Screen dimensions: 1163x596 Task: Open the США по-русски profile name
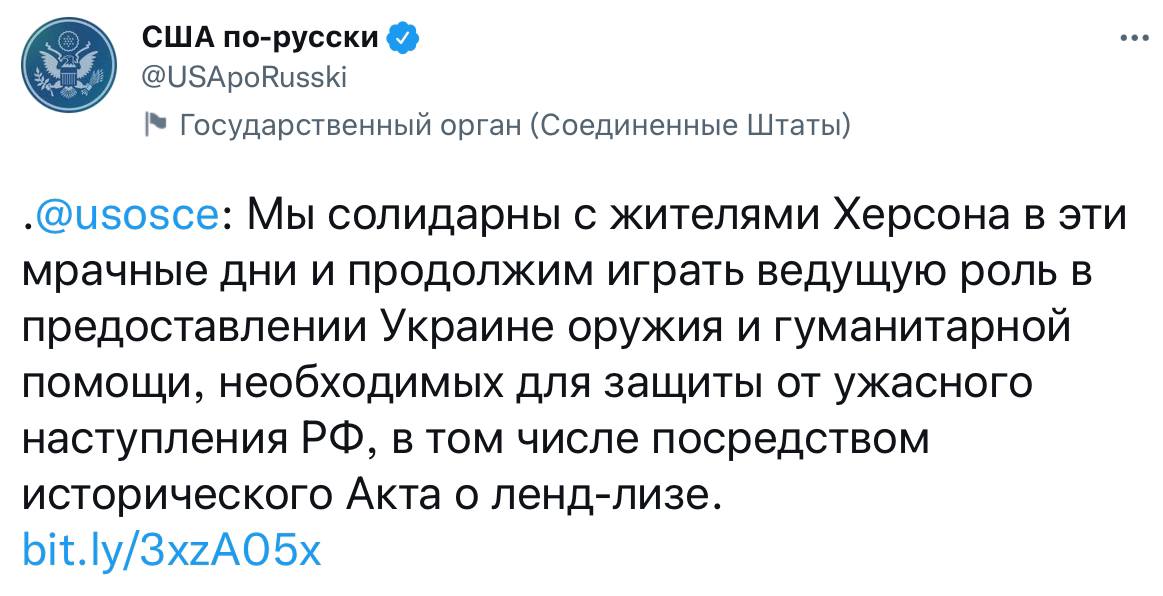point(260,39)
